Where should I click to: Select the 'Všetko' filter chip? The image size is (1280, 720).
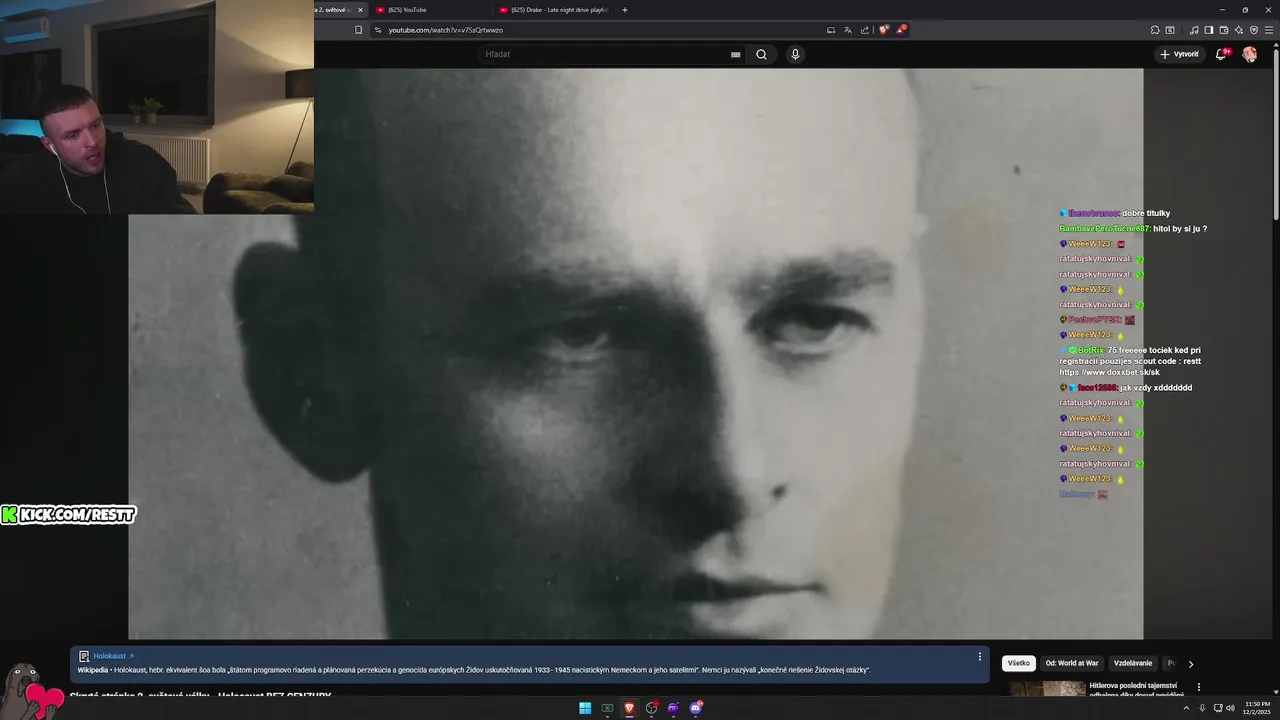[1019, 663]
